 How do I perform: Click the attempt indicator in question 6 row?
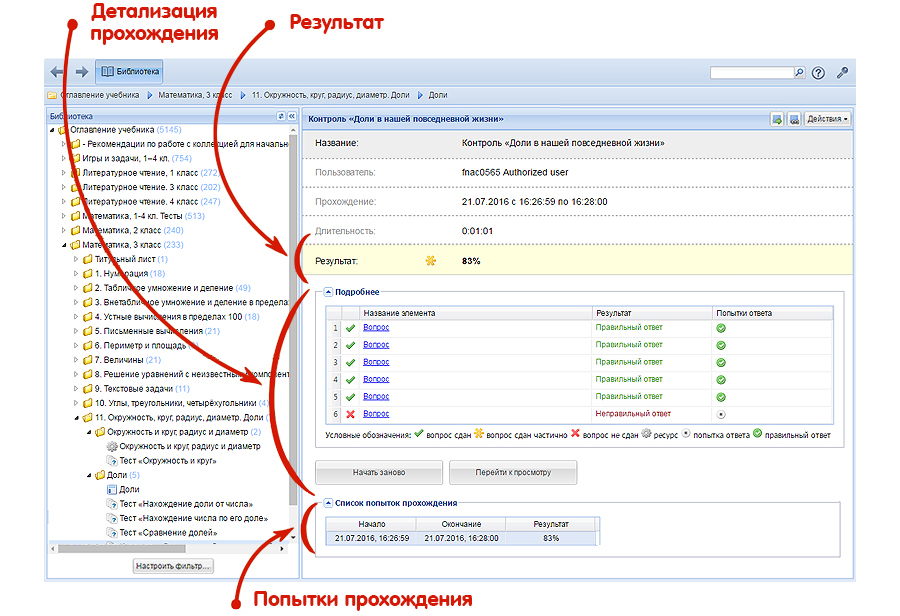(x=720, y=413)
